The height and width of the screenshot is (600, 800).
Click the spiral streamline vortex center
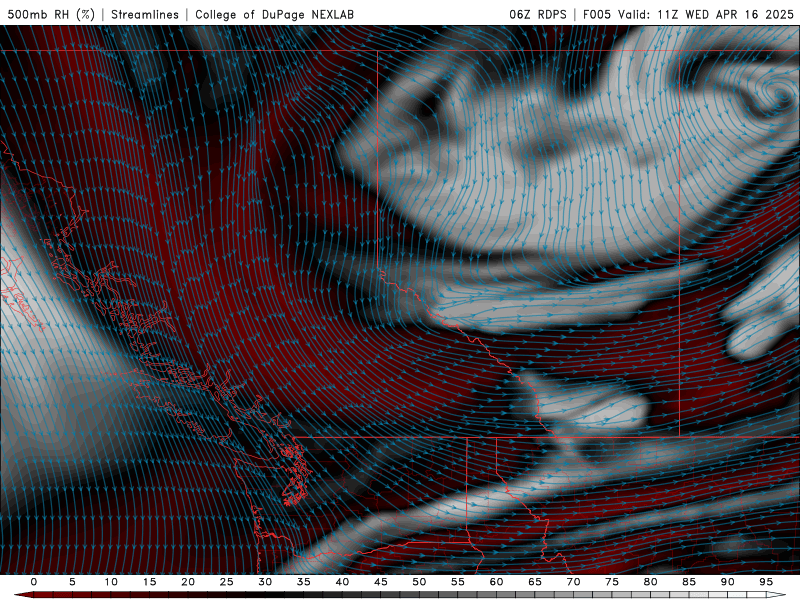pos(781,94)
